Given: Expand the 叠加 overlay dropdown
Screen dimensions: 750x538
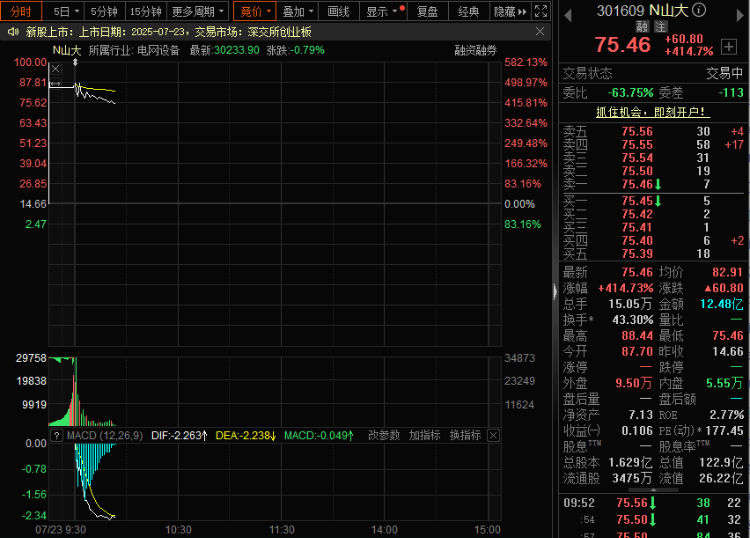Looking at the screenshot, I should click(x=297, y=12).
